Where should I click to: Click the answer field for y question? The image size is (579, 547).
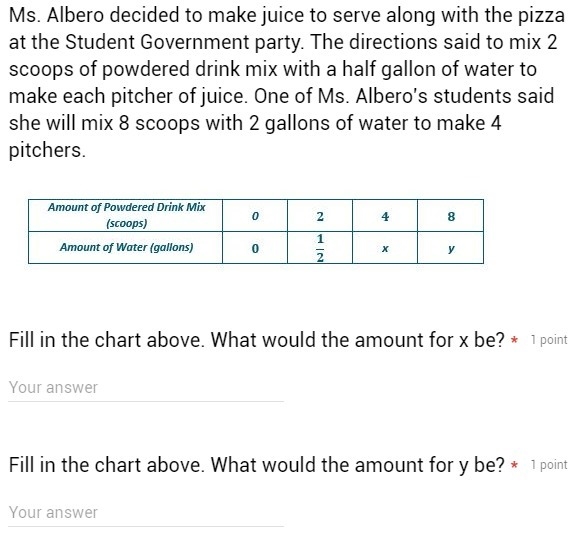pyautogui.click(x=146, y=513)
